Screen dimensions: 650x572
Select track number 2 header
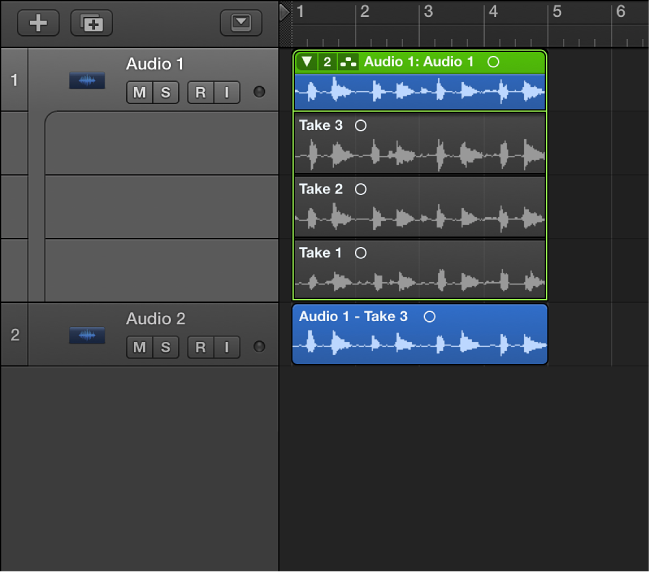(14, 334)
